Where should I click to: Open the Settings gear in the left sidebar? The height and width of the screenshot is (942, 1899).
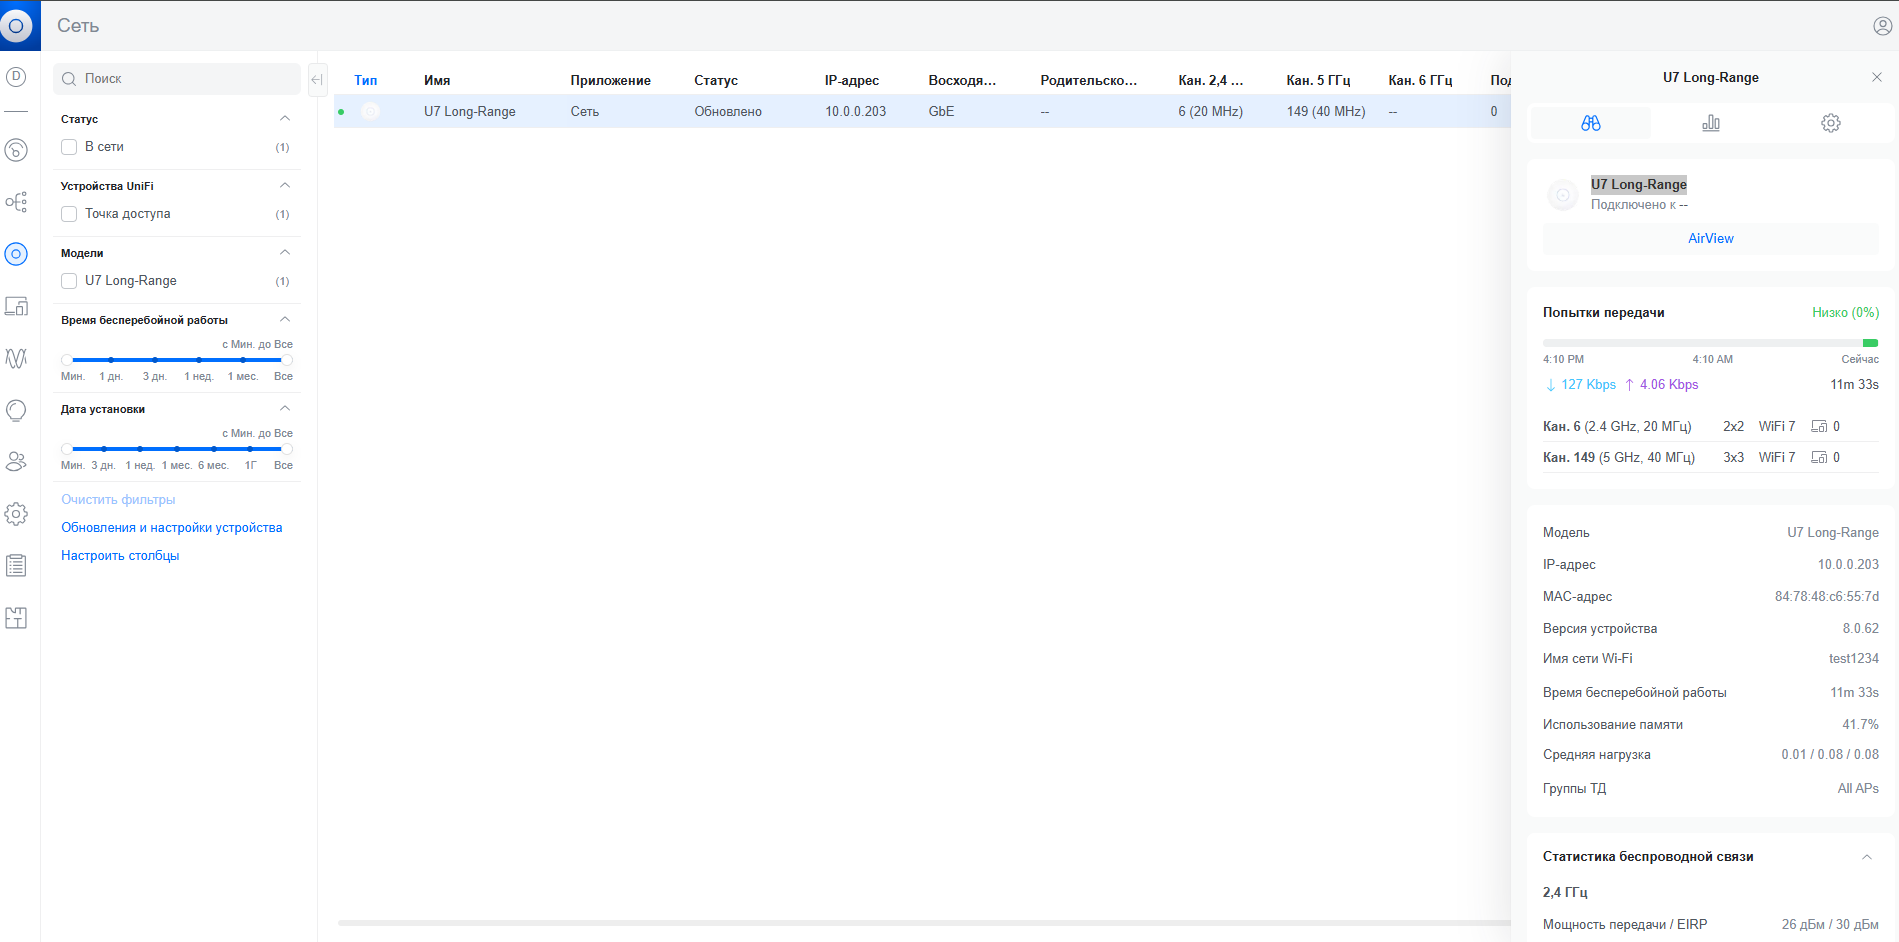click(16, 514)
